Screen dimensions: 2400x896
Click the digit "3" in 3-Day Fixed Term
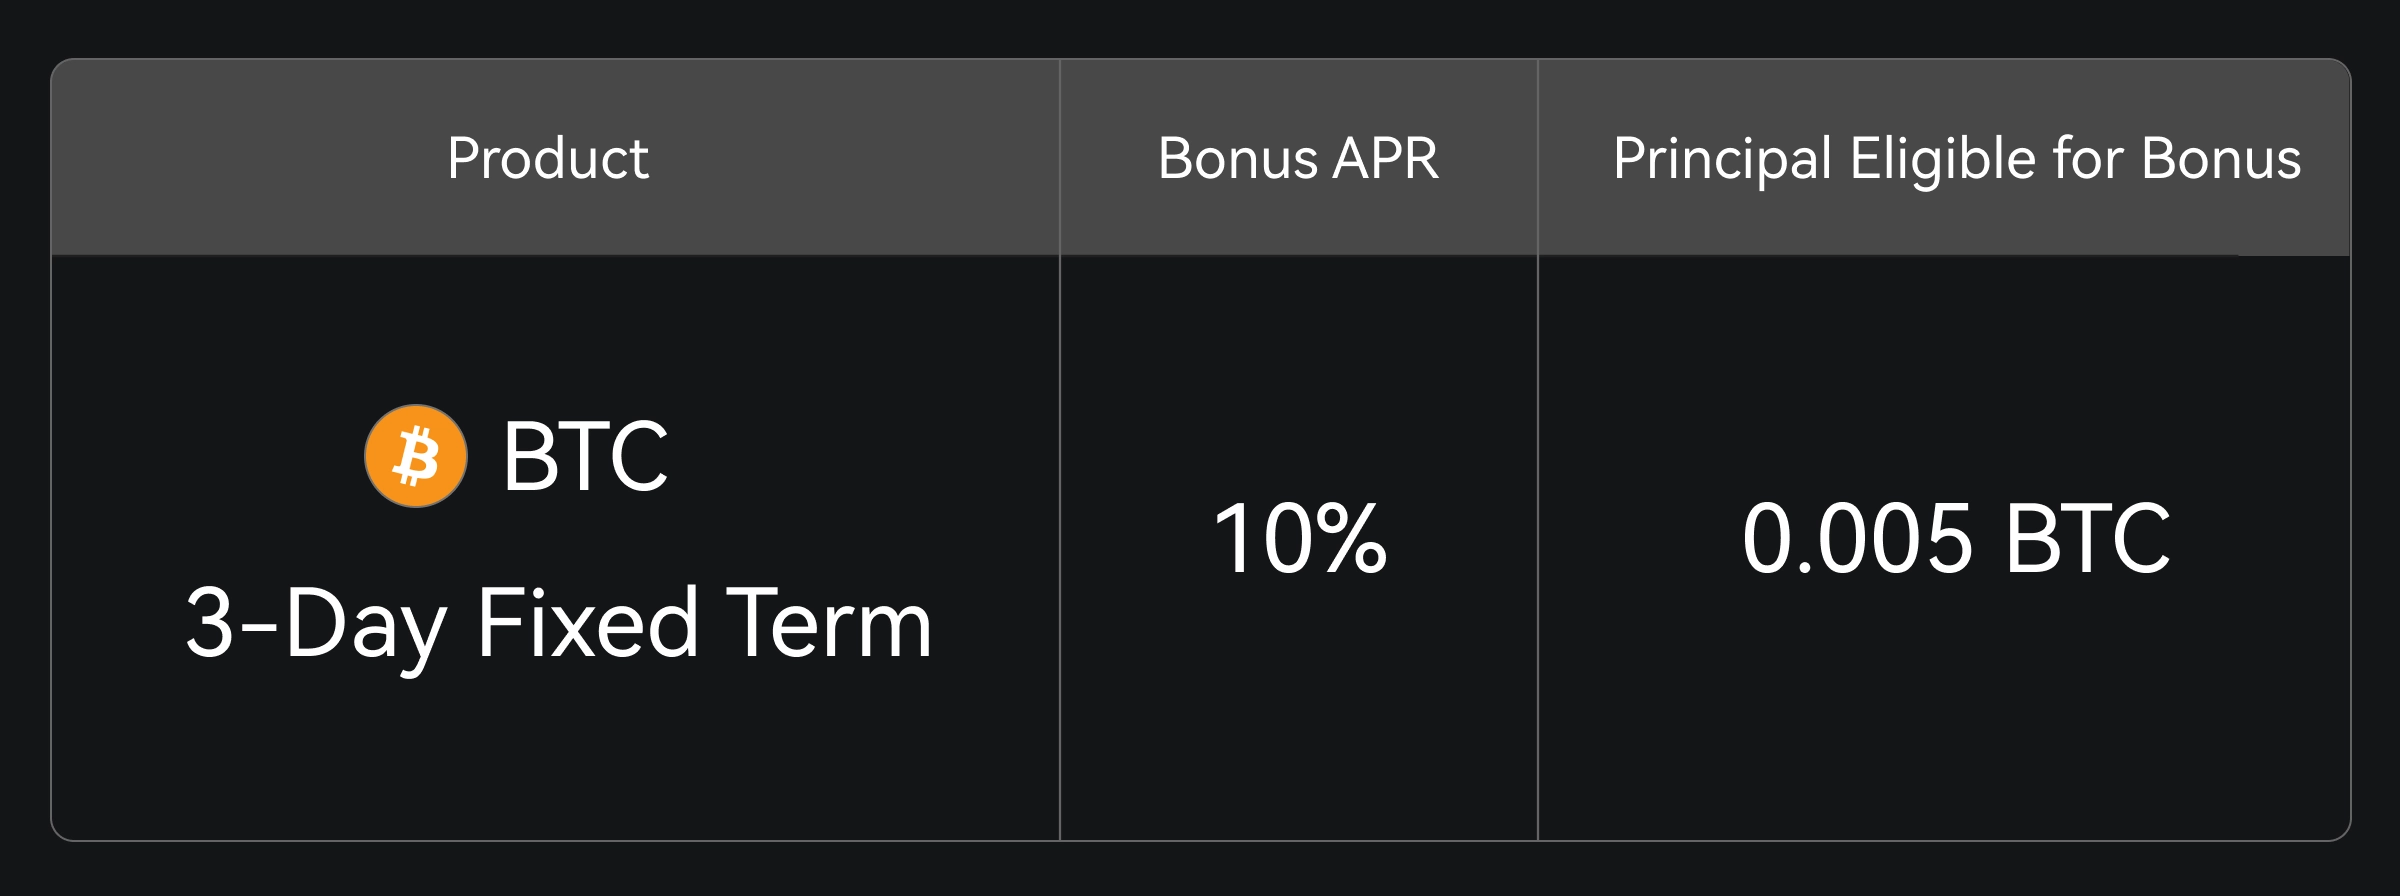click(210, 624)
